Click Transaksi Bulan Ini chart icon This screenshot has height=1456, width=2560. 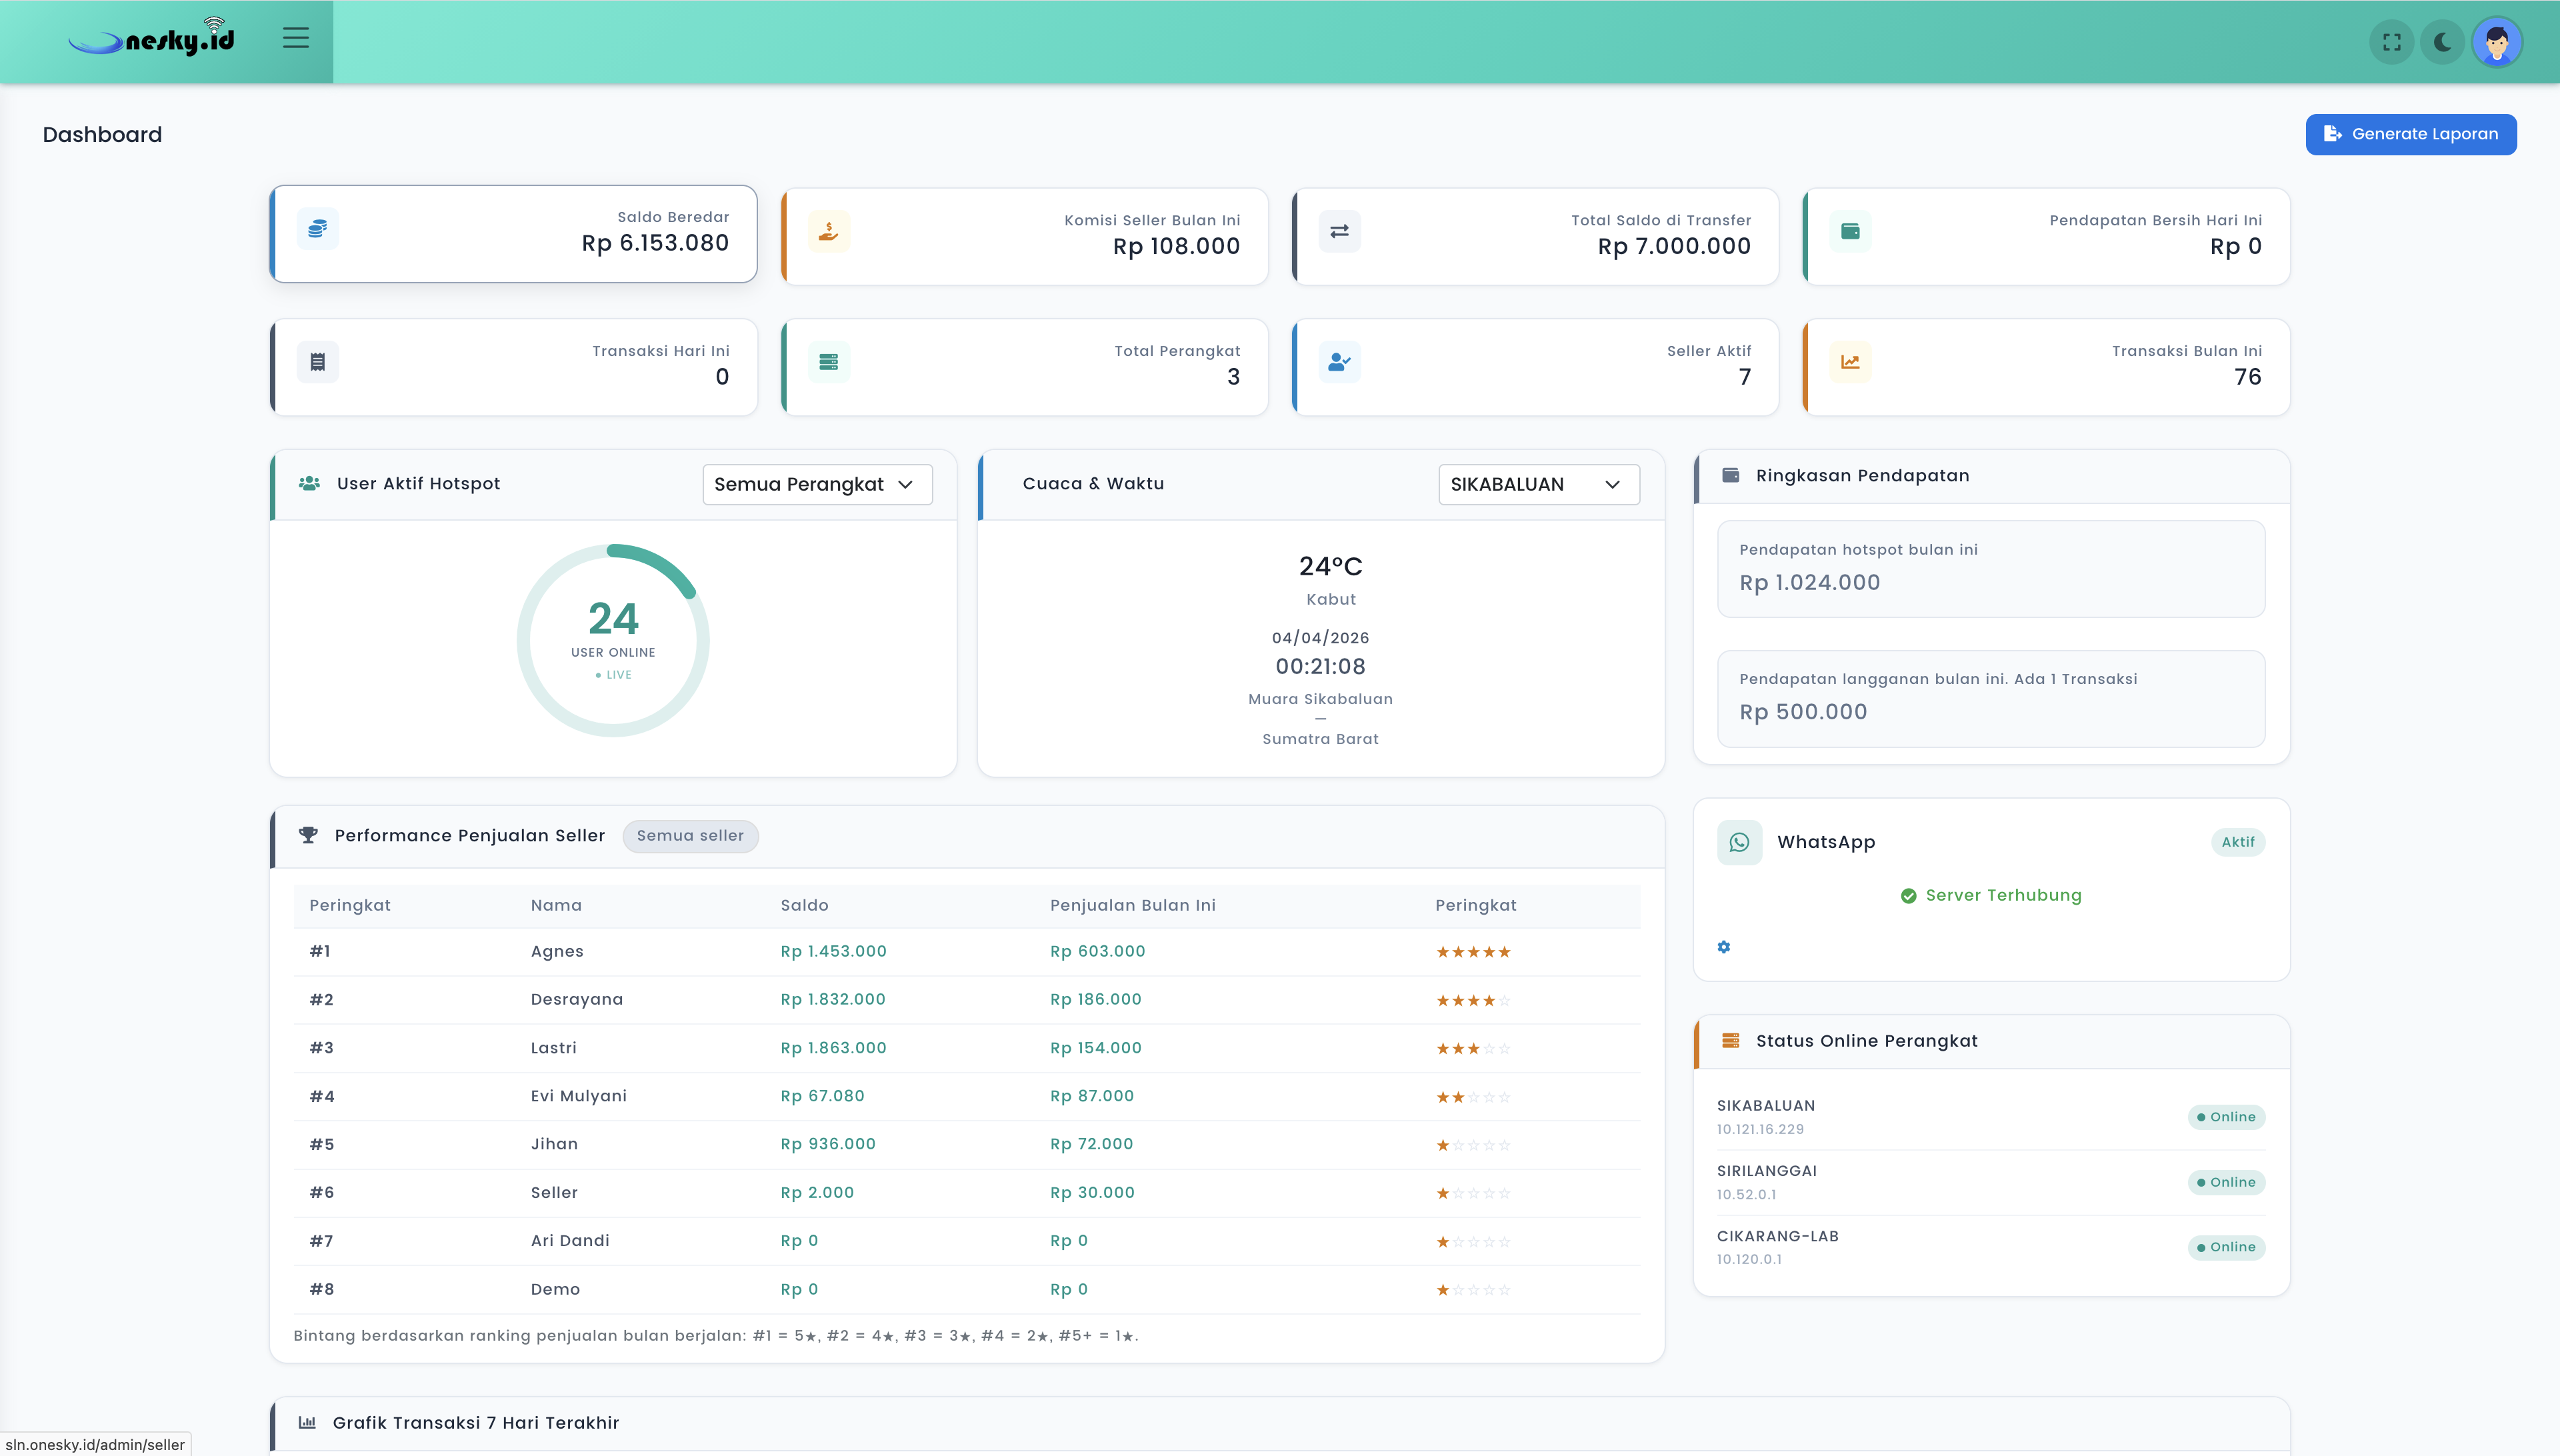[1850, 362]
